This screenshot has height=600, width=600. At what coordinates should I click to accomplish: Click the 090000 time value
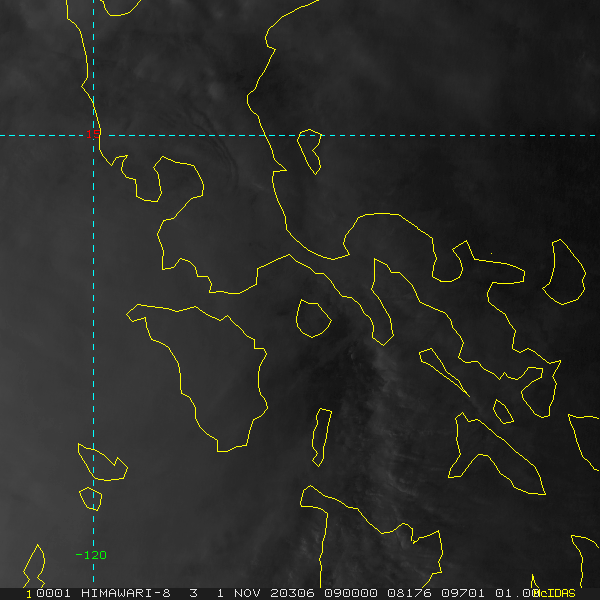pos(351,593)
